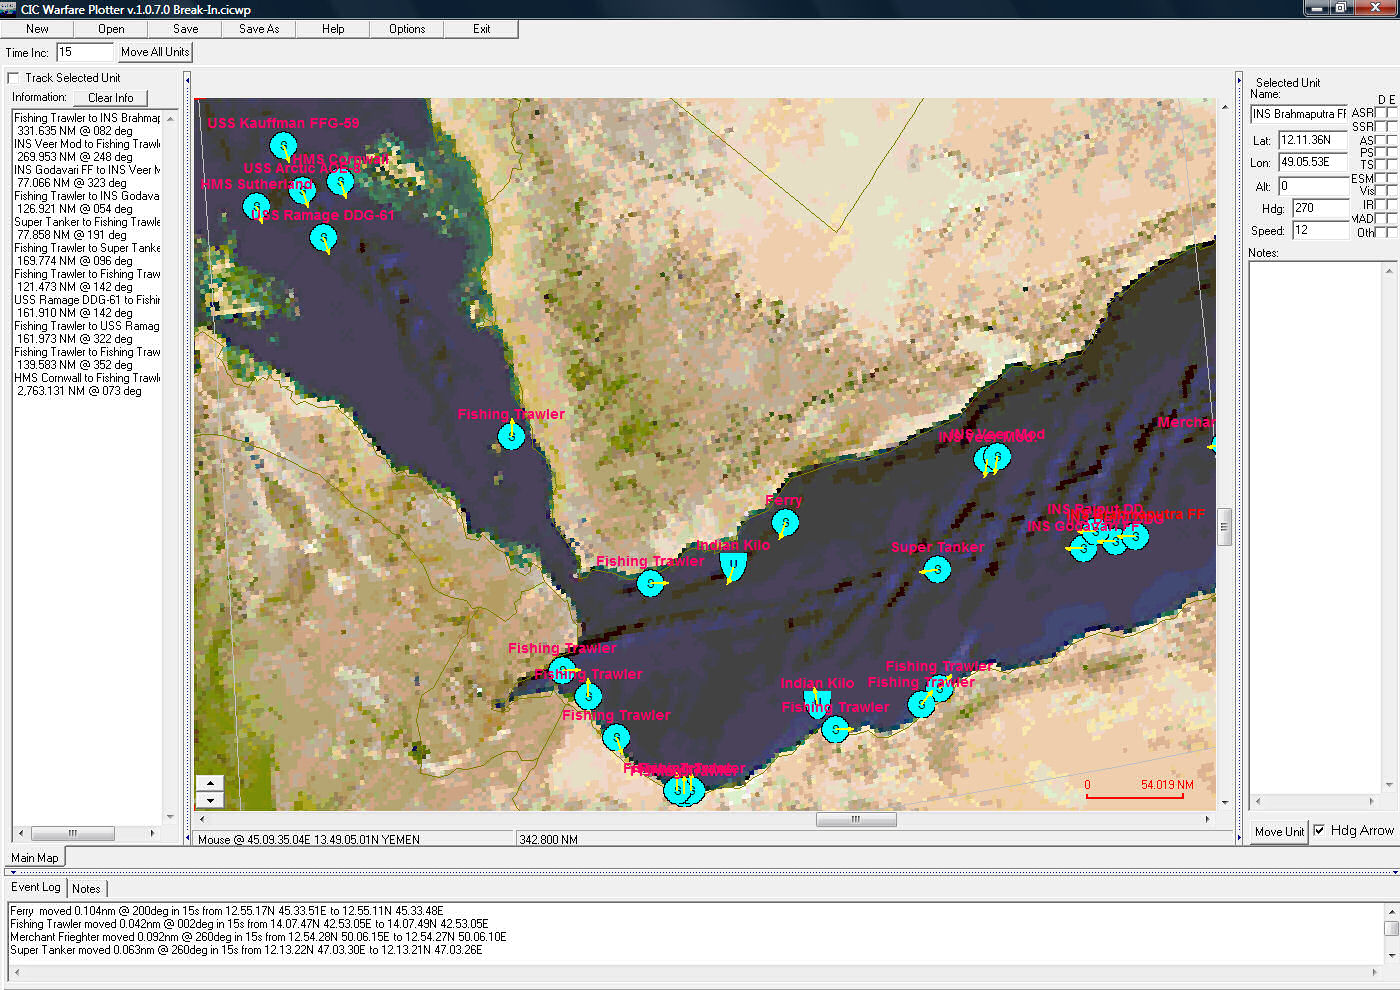Open the Options menu

(407, 29)
